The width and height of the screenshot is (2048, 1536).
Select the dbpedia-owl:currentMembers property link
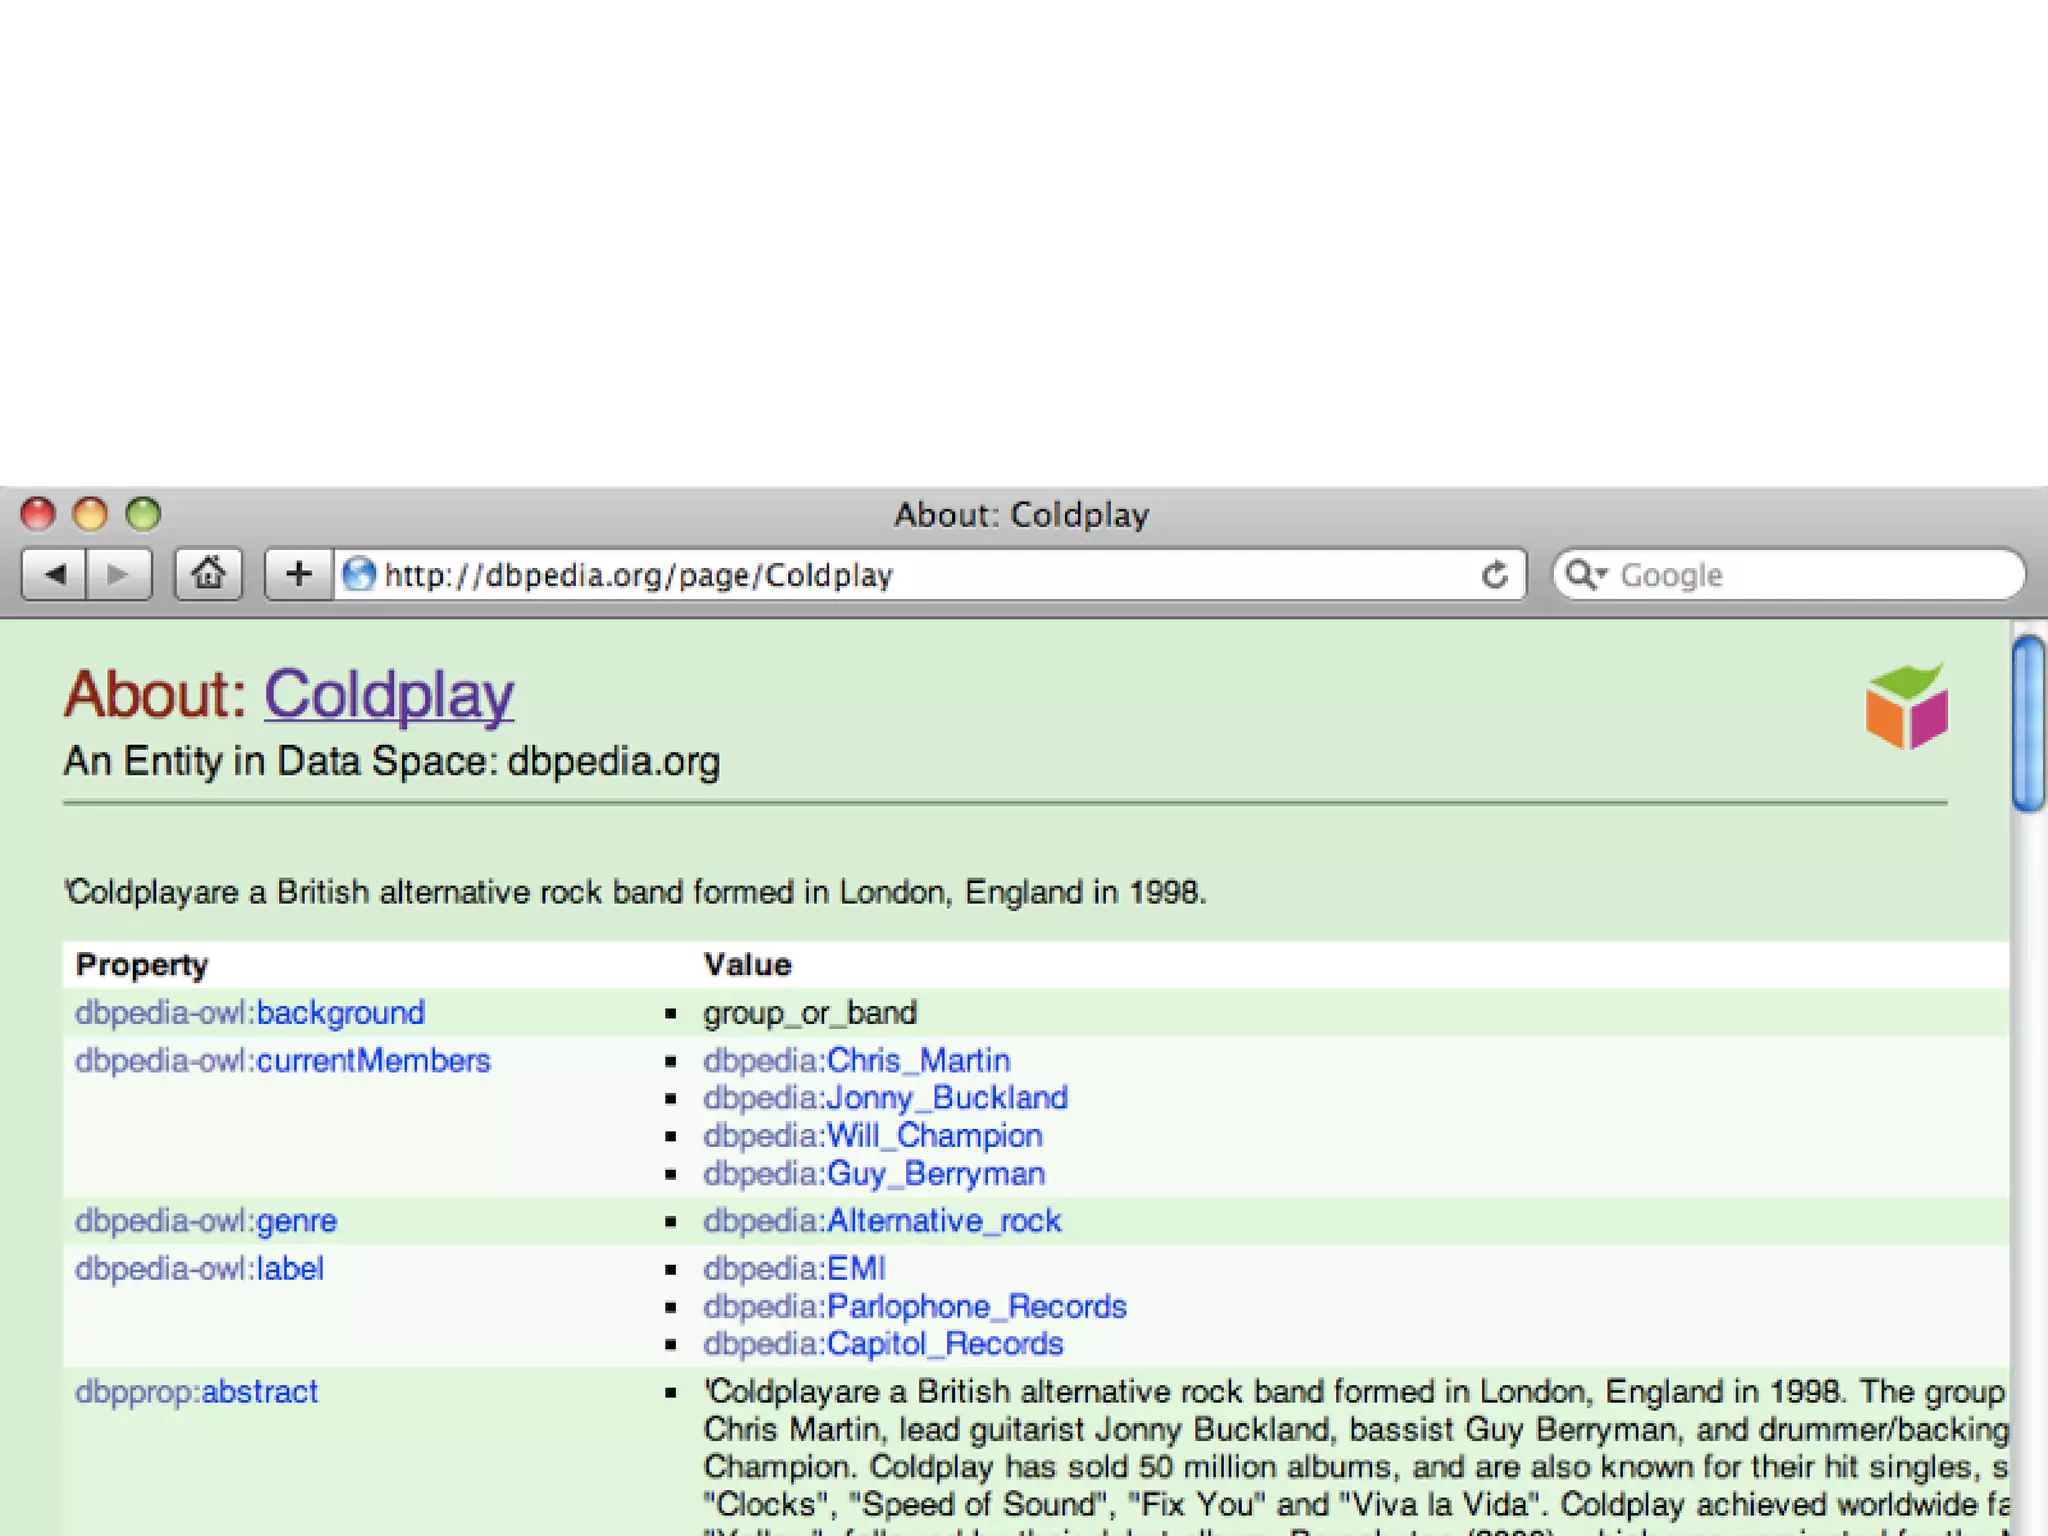click(283, 1060)
